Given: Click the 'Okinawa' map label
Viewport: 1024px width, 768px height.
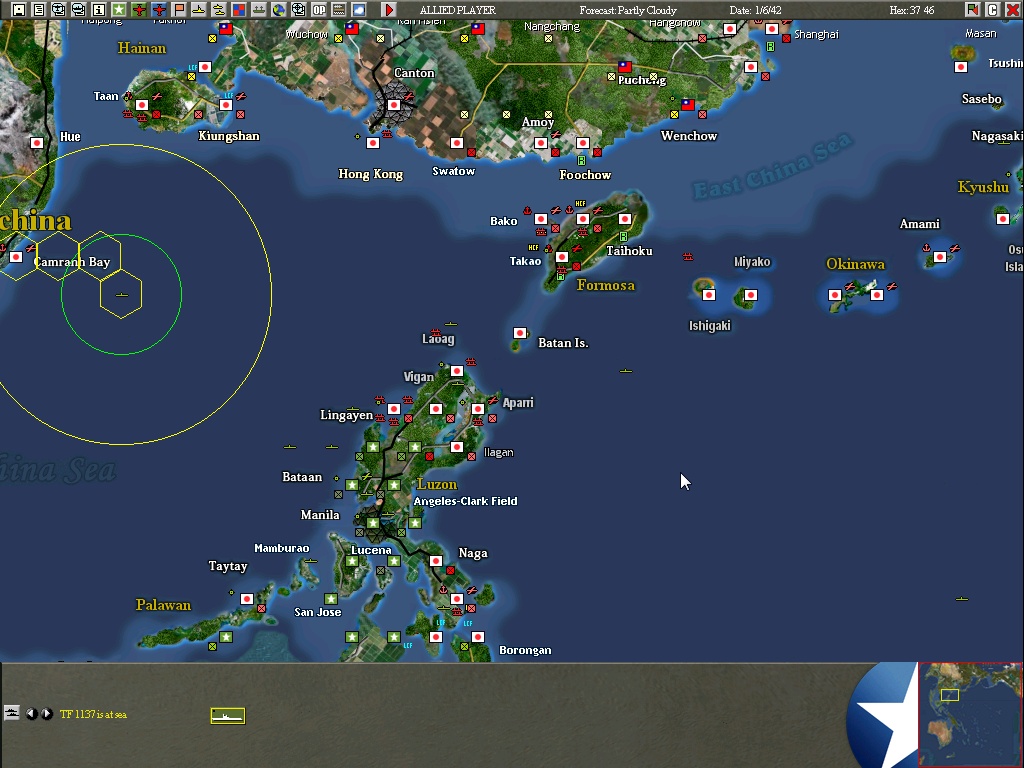Looking at the screenshot, I should (x=856, y=264).
